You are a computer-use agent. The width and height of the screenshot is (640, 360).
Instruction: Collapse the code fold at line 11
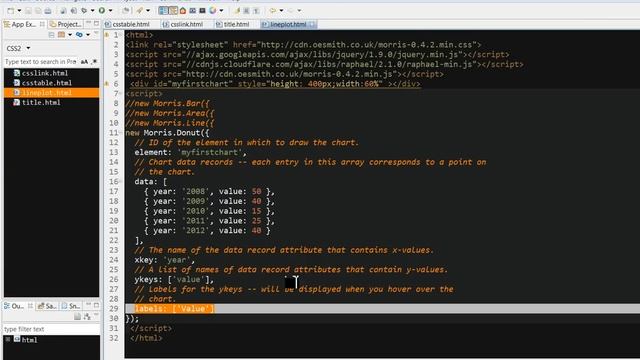coord(121,133)
